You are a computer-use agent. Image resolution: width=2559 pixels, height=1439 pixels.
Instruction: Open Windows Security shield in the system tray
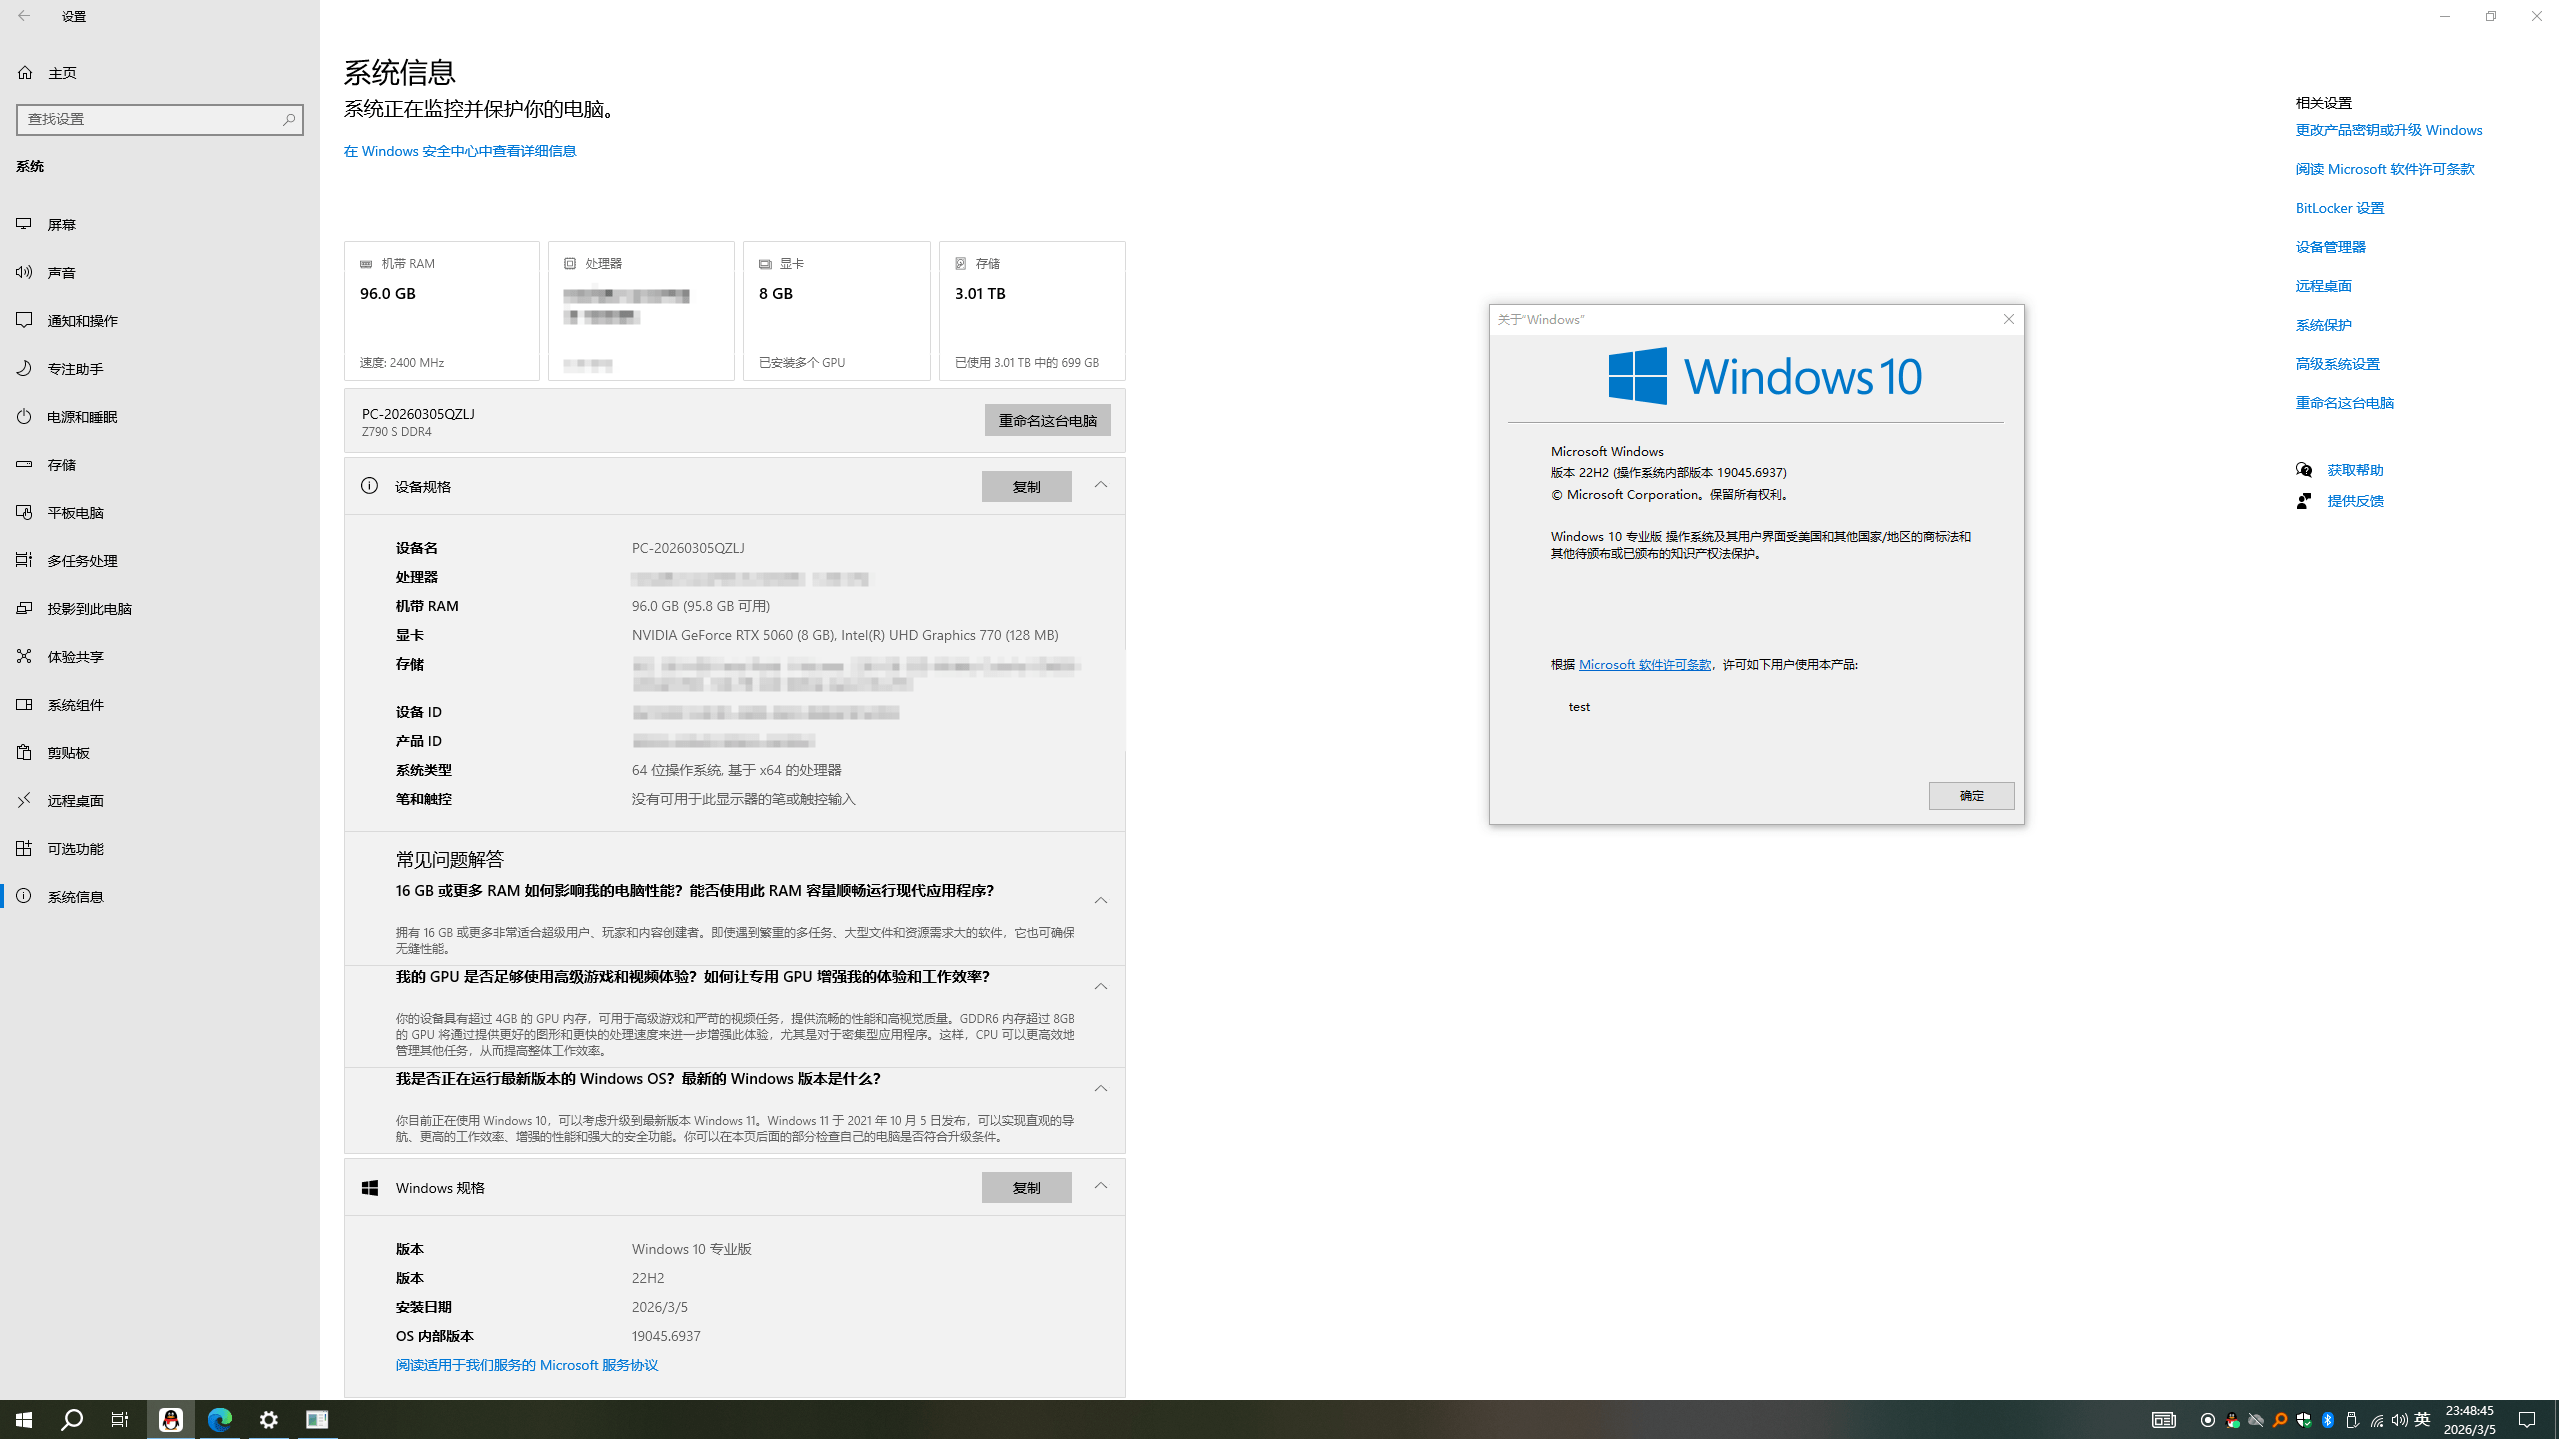[x=2304, y=1419]
